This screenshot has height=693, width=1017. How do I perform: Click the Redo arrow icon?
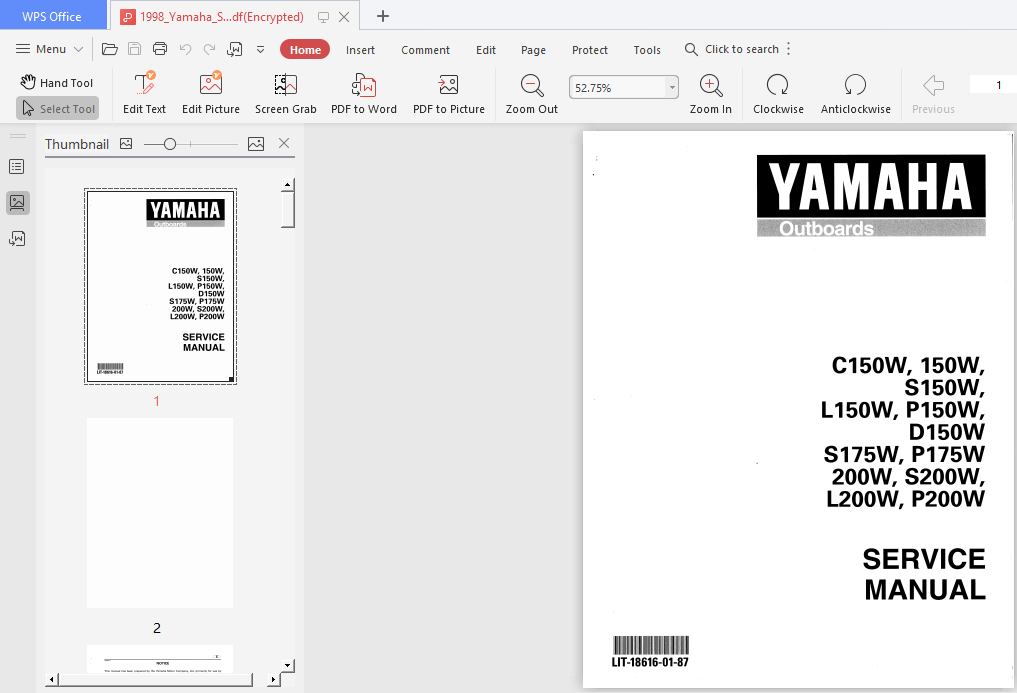[209, 49]
